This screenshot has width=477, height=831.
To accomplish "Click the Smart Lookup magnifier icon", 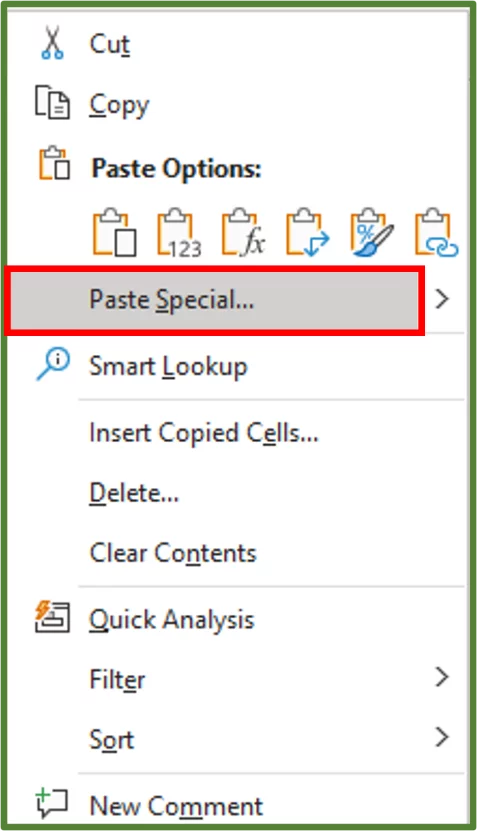I will coord(52,364).
